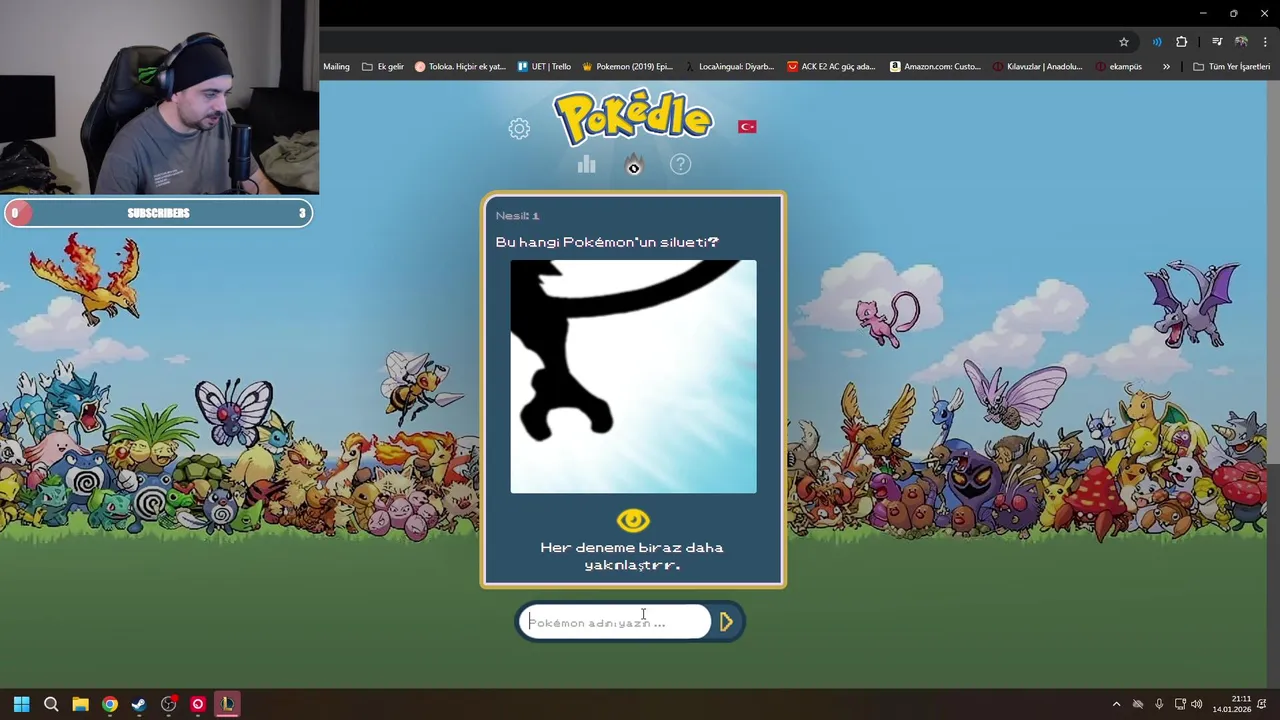This screenshot has width=1280, height=720.
Task: Open the red circular app in taskbar
Action: [x=198, y=704]
